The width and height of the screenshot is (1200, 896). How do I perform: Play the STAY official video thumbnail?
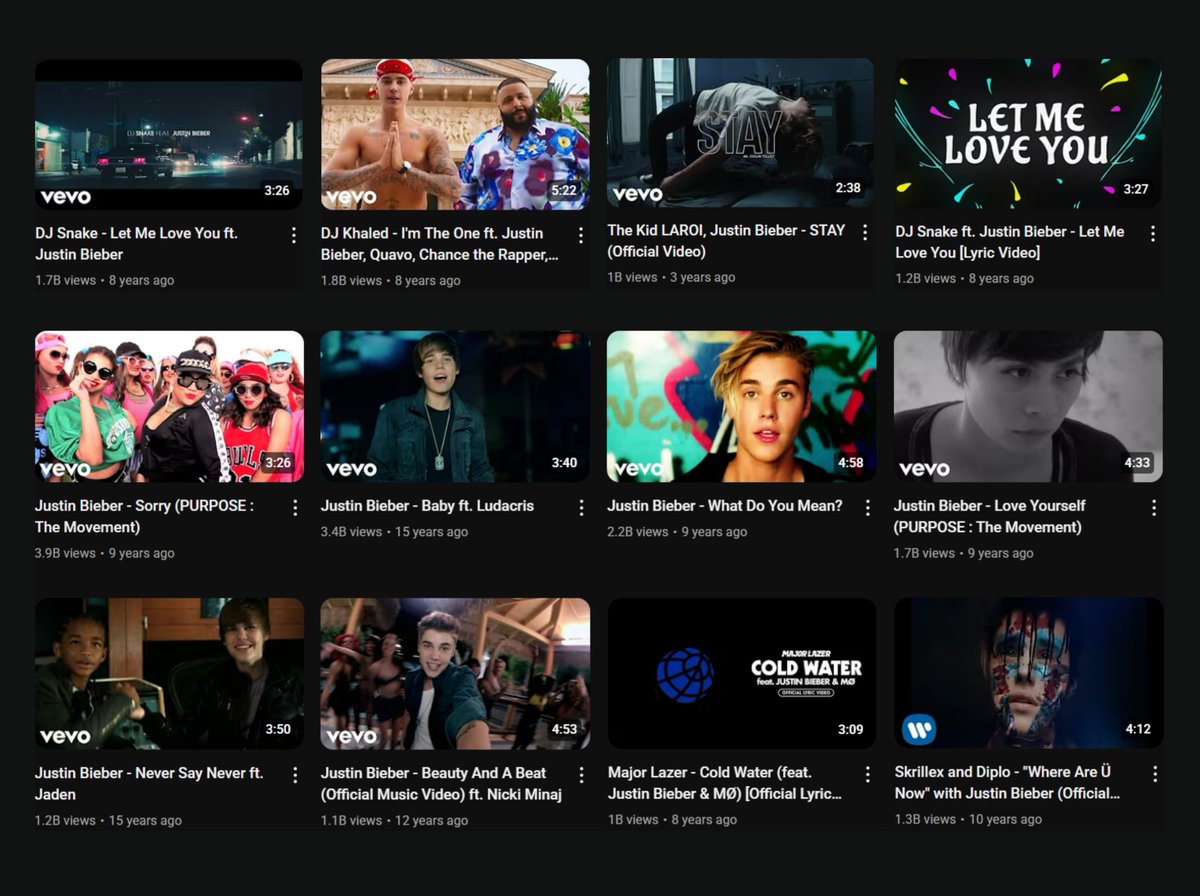coord(740,132)
